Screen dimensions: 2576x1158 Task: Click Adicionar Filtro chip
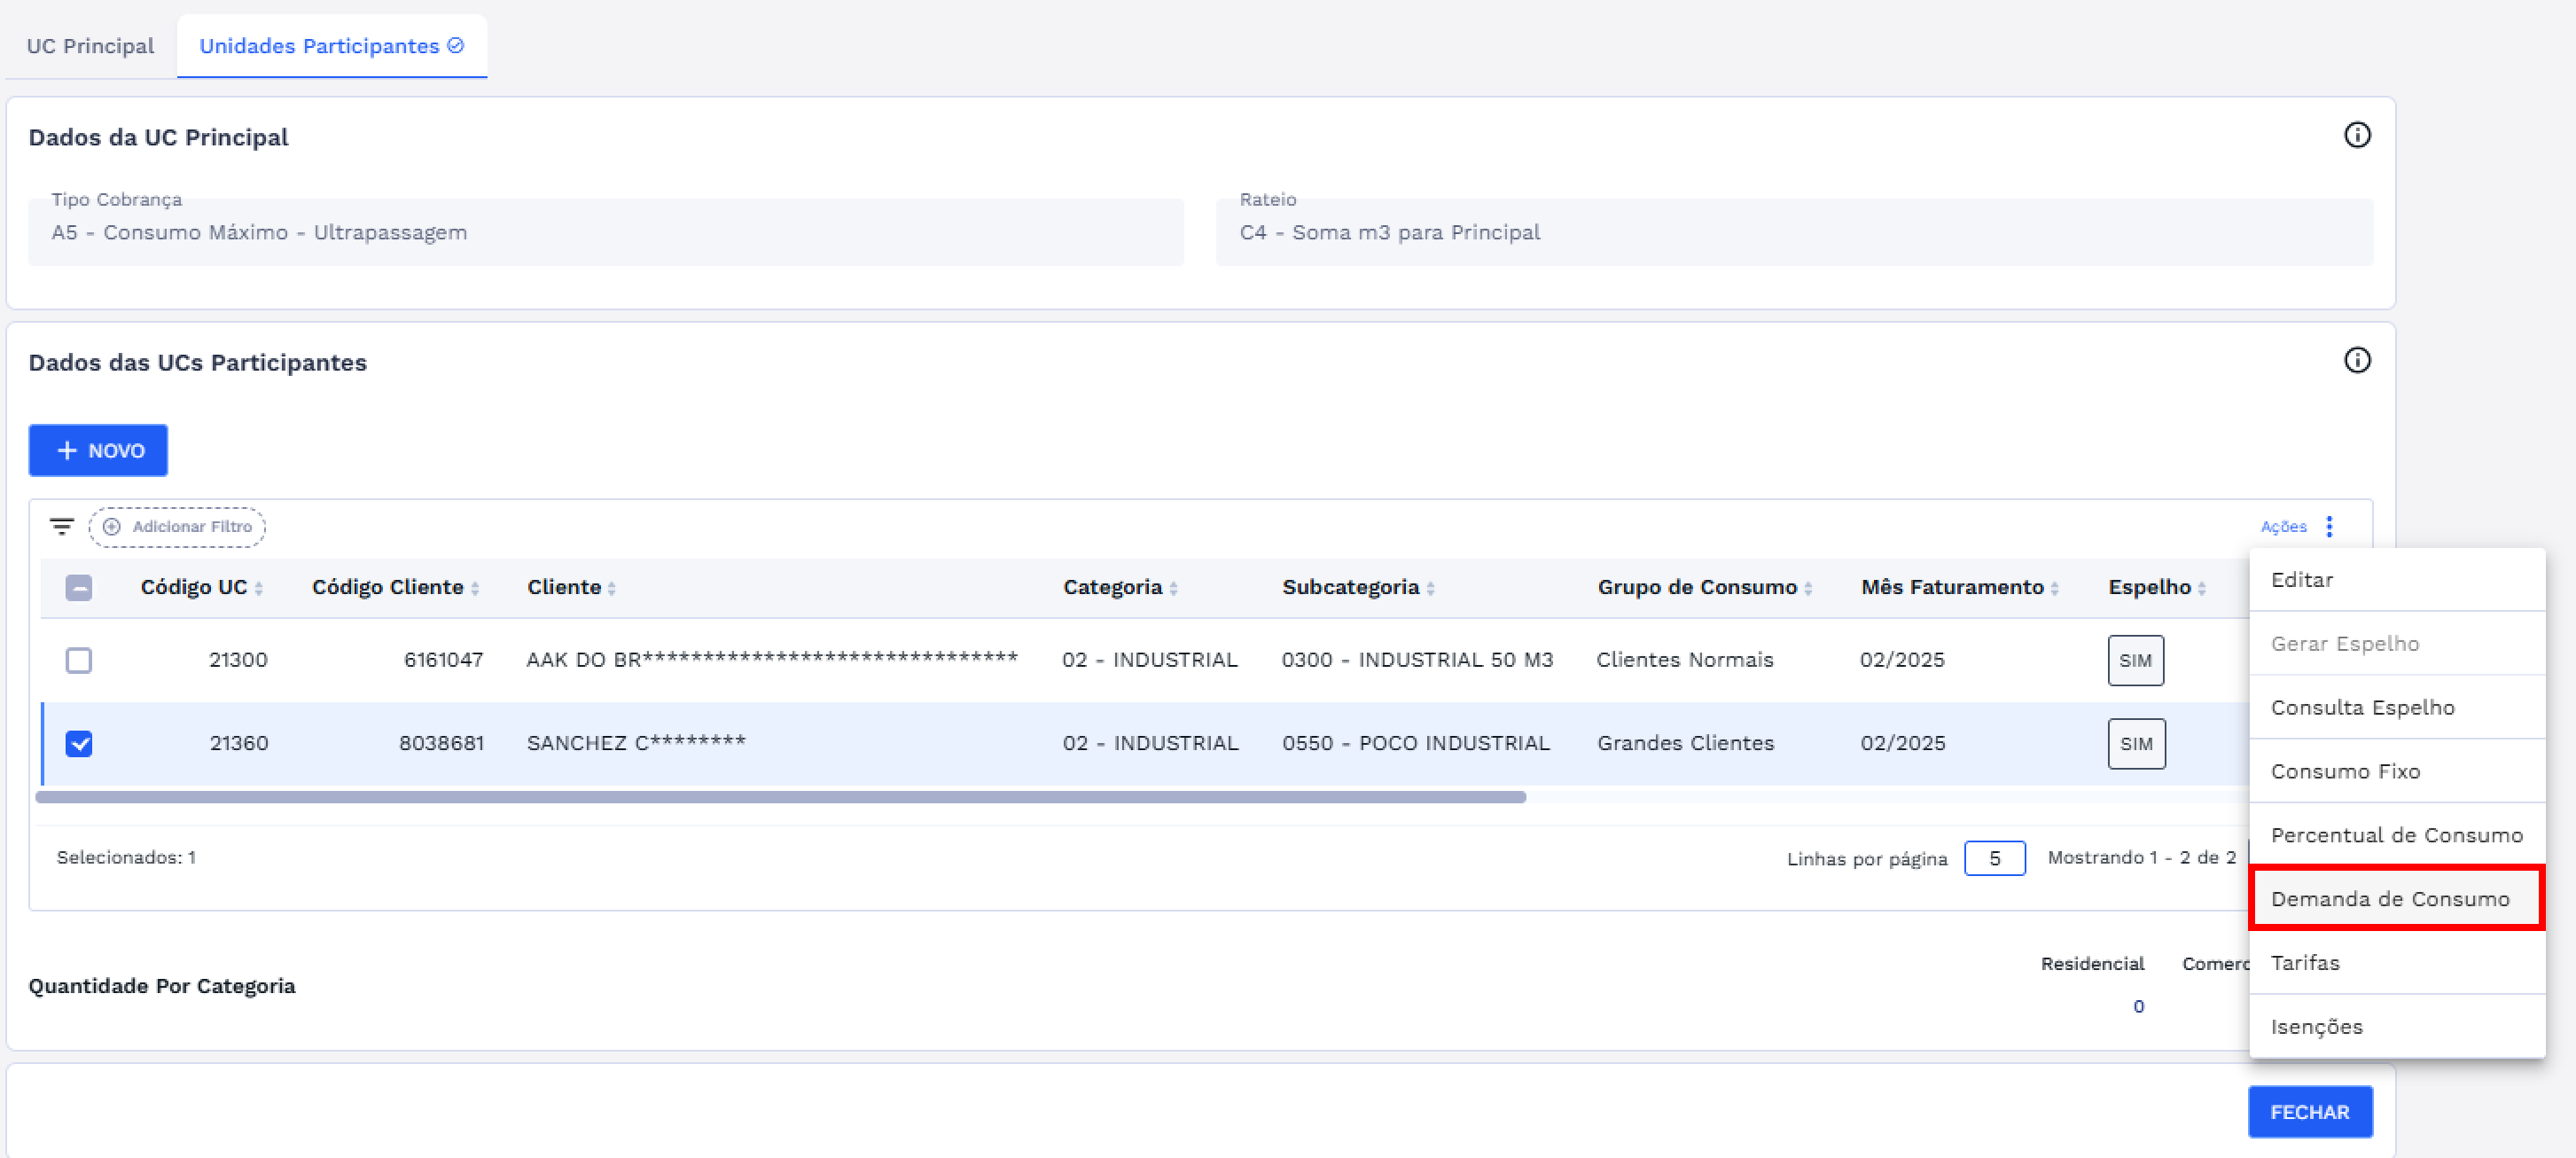(x=178, y=526)
